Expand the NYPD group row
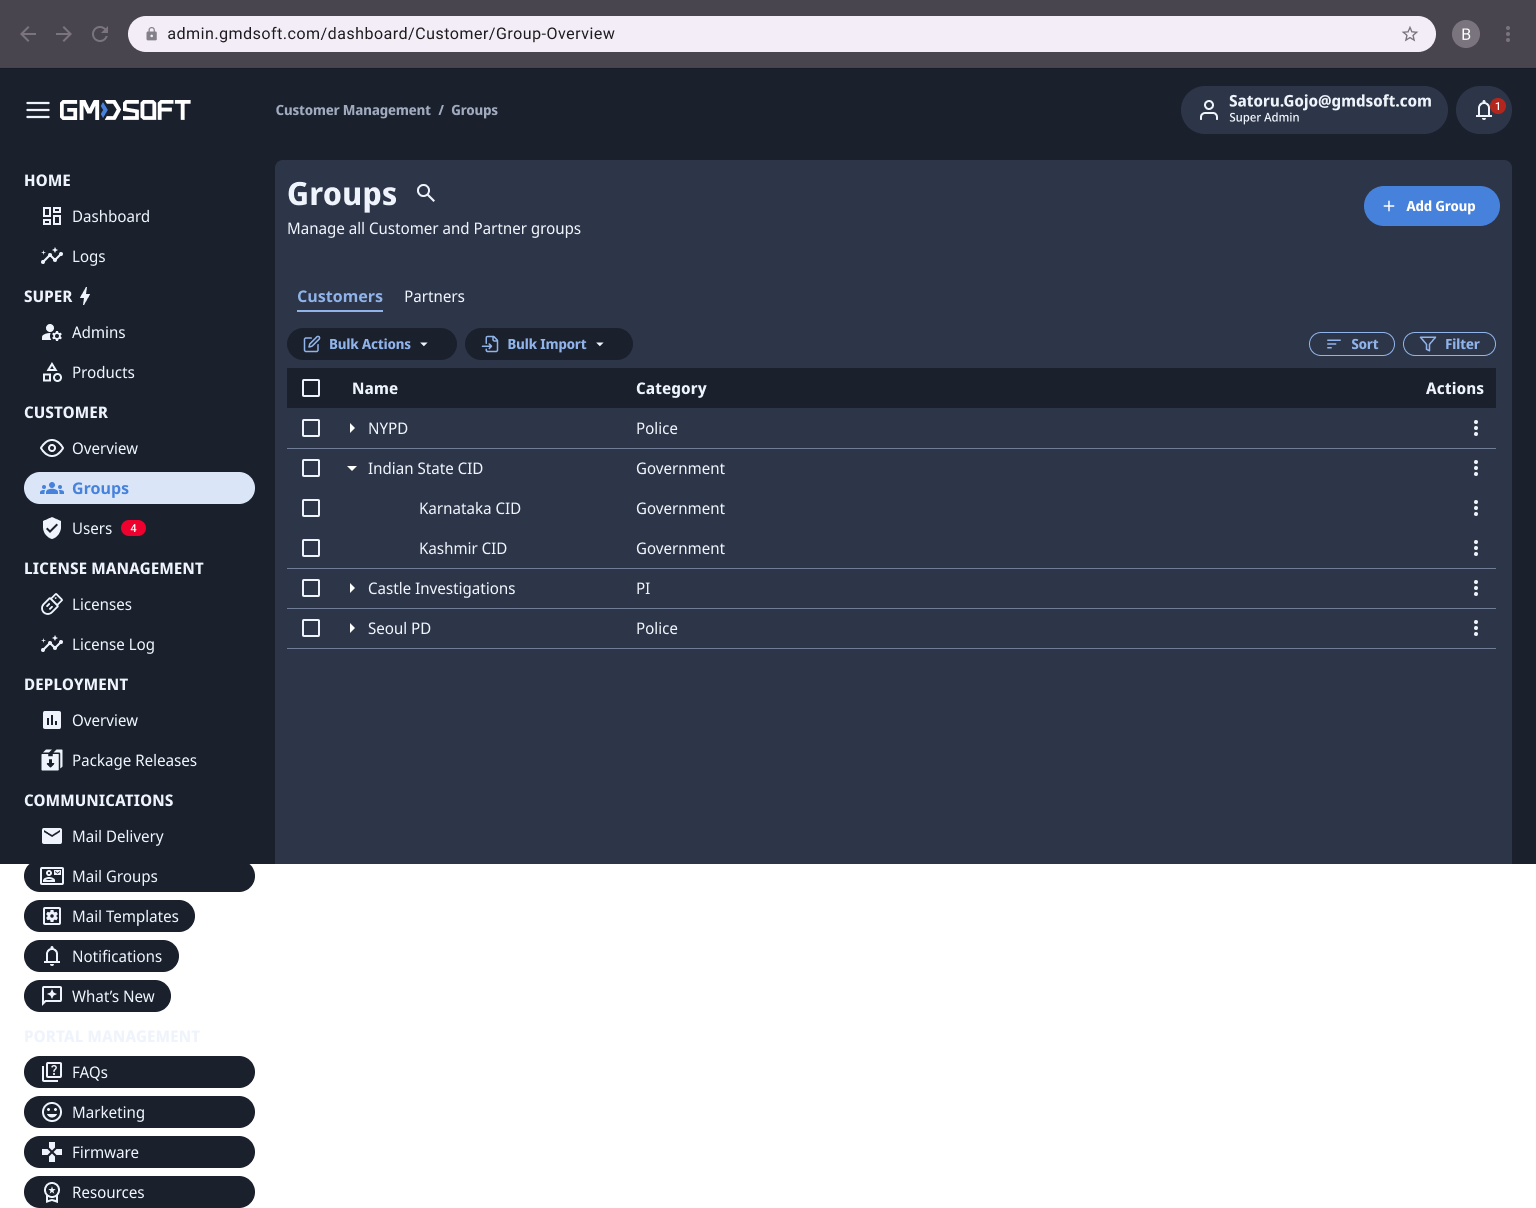The height and width of the screenshot is (1208, 1536). pos(352,428)
